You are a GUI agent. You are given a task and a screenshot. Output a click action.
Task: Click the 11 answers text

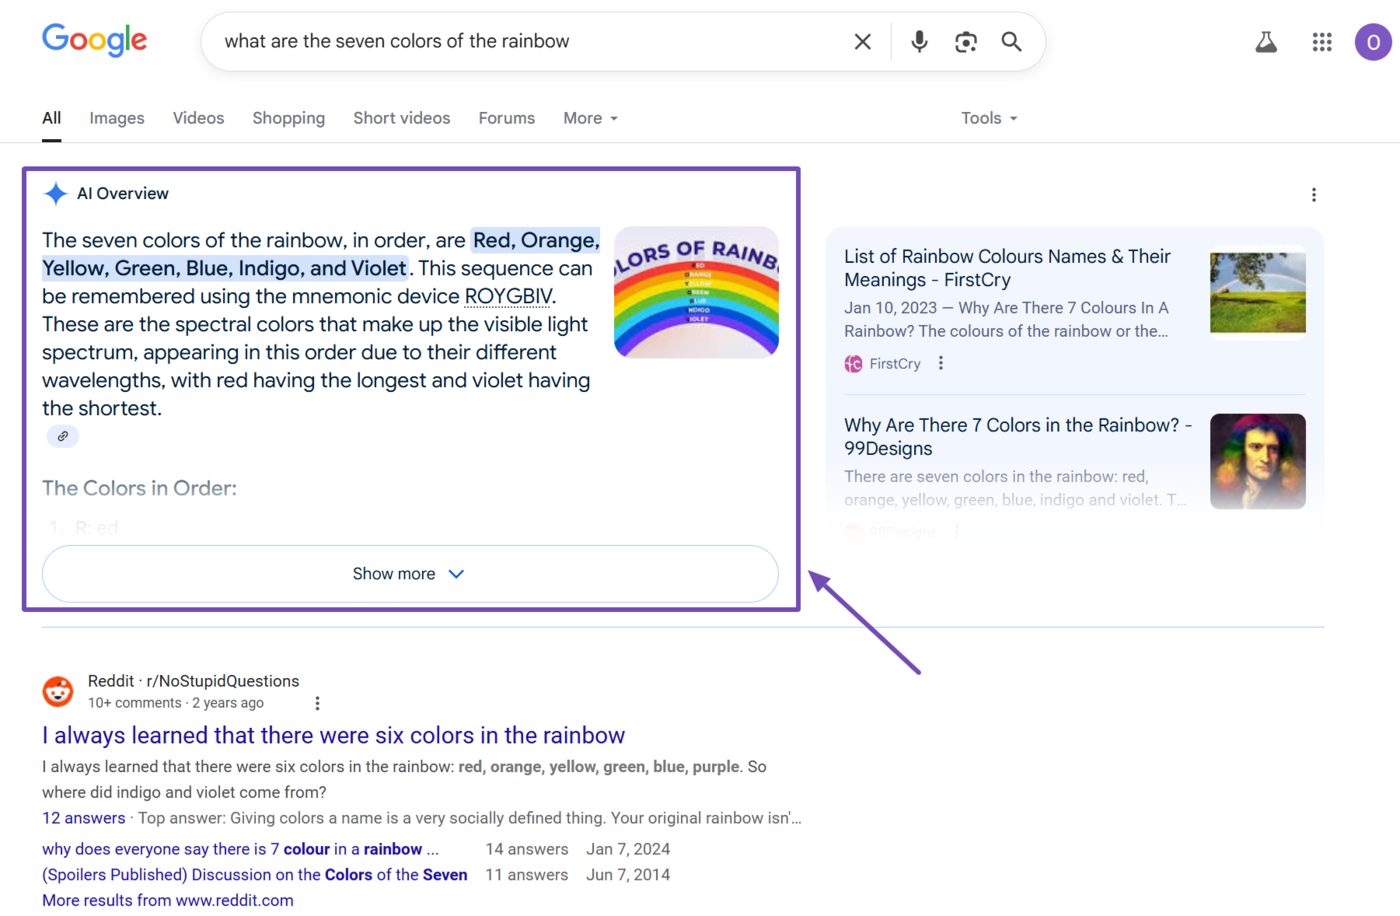[x=527, y=875]
